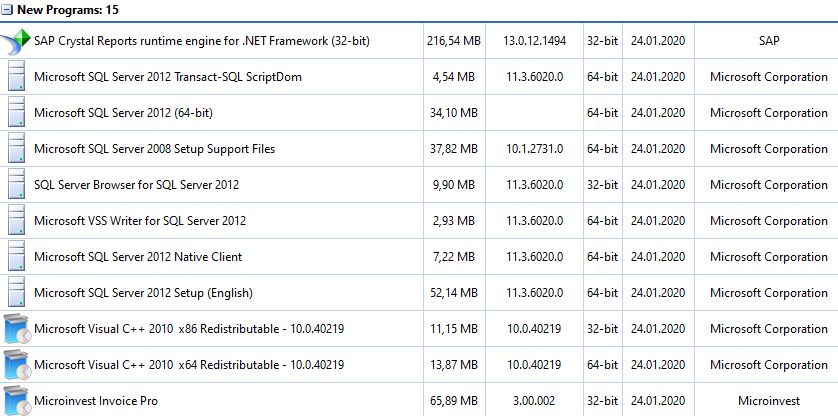This screenshot has width=838, height=416.
Task: Click icon of Microsoft VSS Writer row
Action: click(17, 220)
